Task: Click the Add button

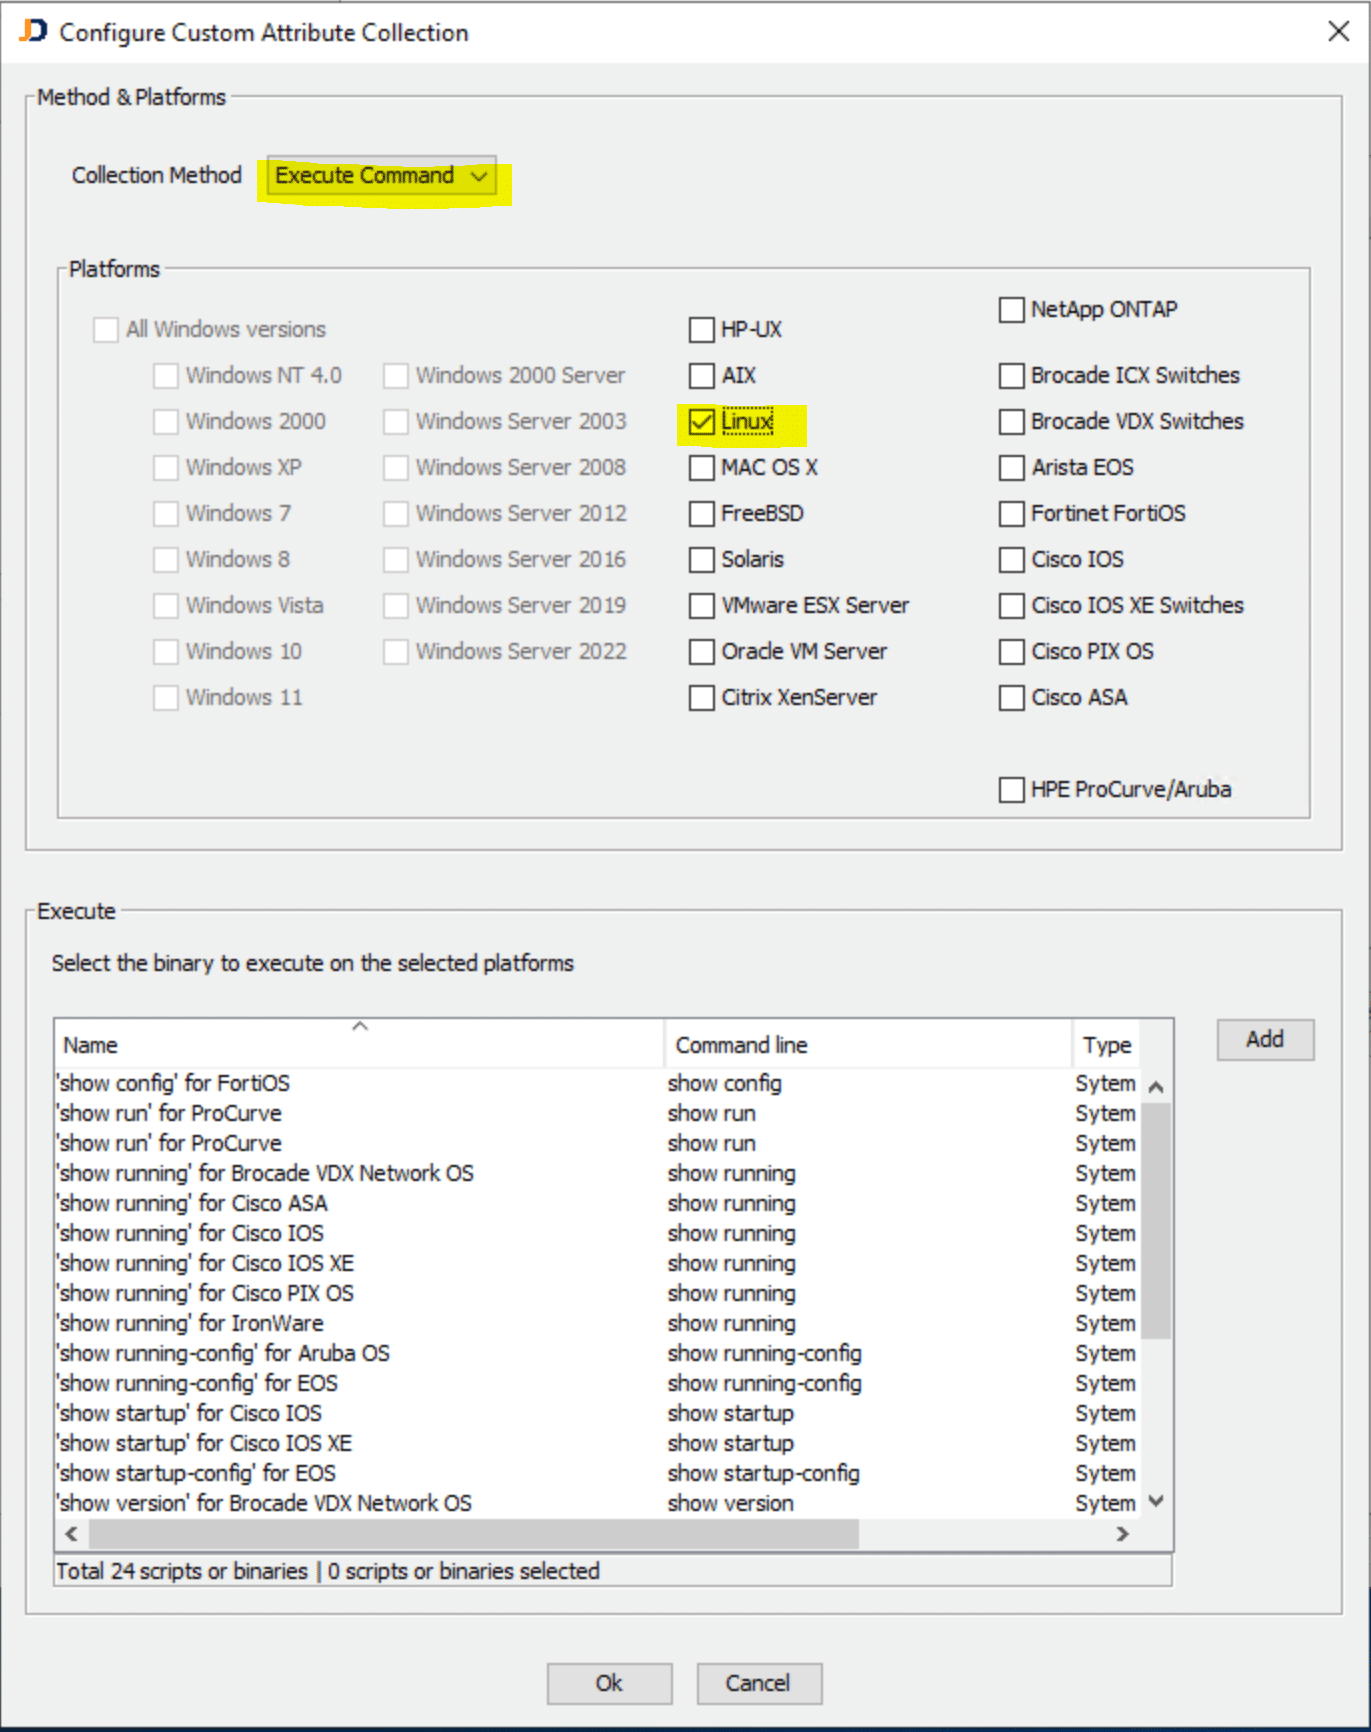Action: tap(1265, 1040)
